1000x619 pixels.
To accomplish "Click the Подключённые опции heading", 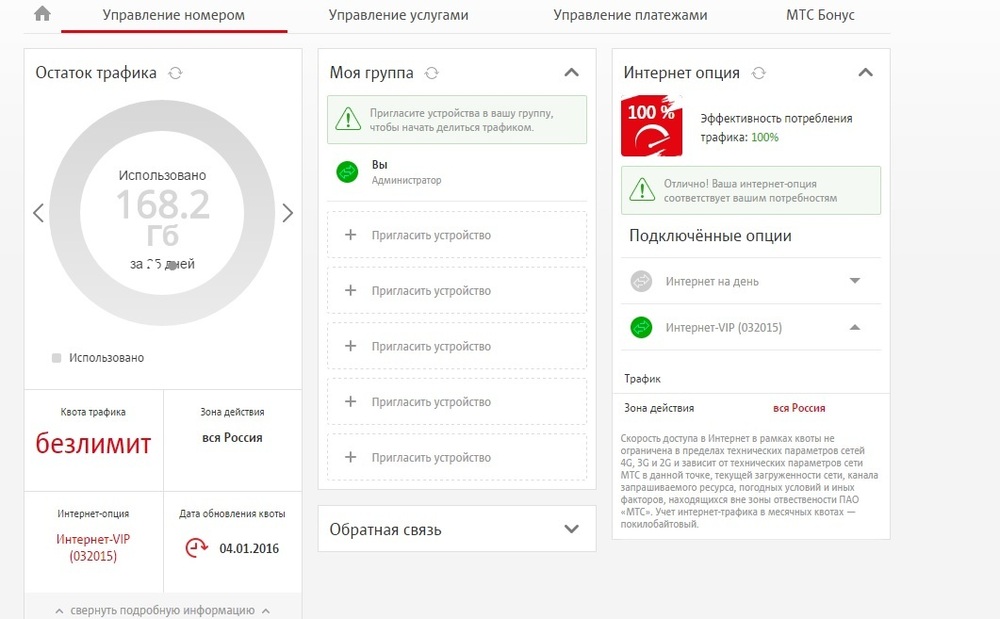I will (x=710, y=236).
